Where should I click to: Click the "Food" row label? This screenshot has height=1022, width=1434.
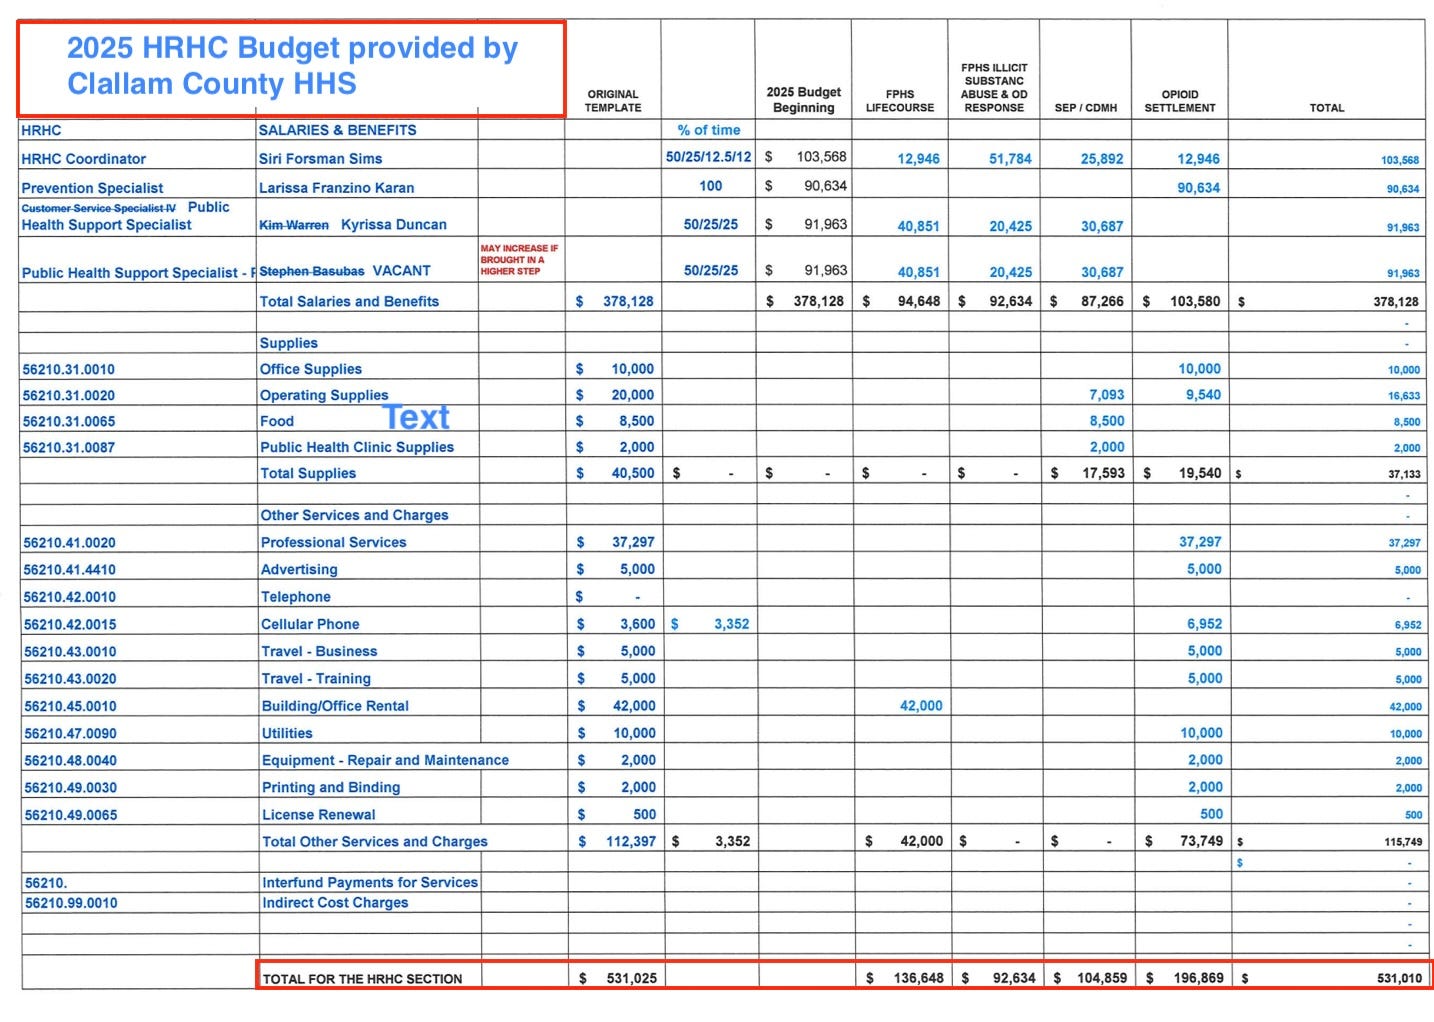277,421
